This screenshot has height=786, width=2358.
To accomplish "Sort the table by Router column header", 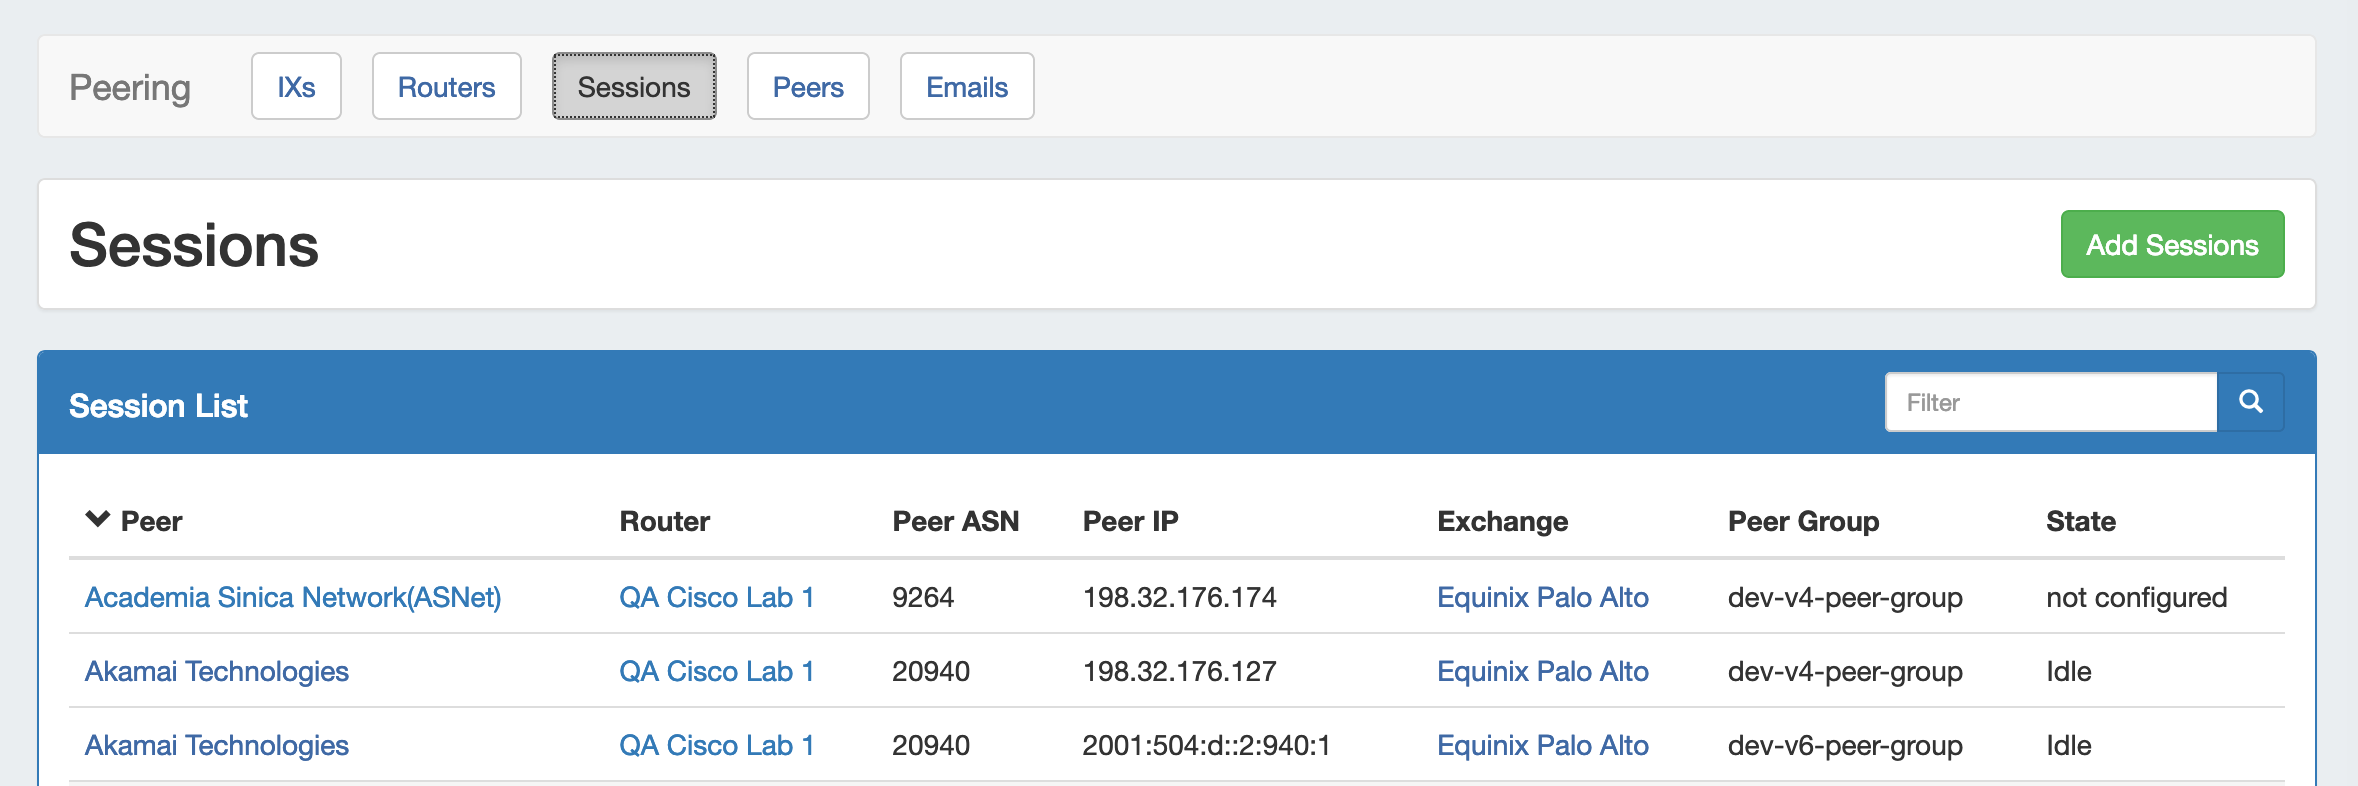I will click(x=664, y=521).
